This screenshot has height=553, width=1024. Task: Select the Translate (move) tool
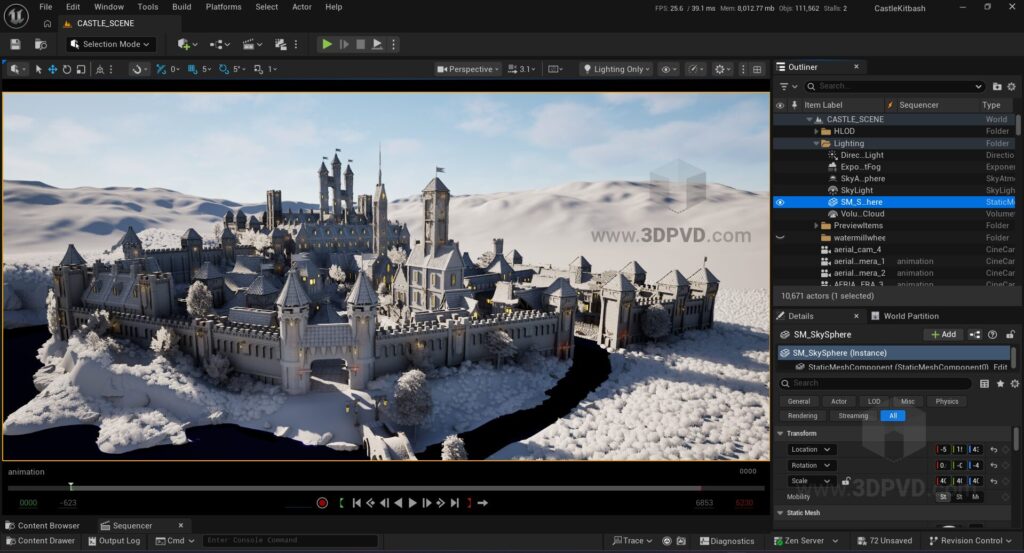[53, 69]
